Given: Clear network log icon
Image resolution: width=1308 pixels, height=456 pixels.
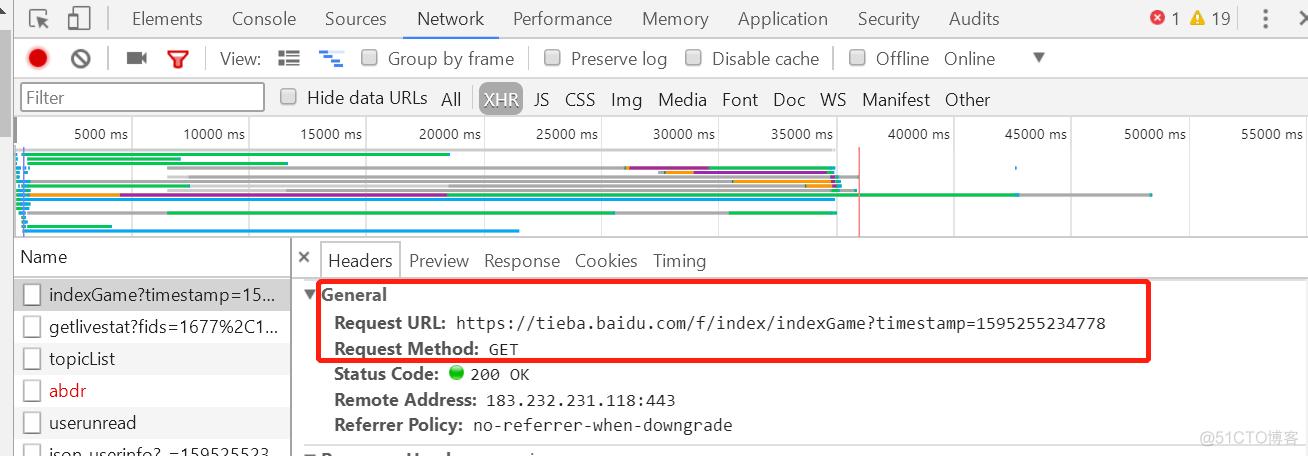Looking at the screenshot, I should coord(81,59).
